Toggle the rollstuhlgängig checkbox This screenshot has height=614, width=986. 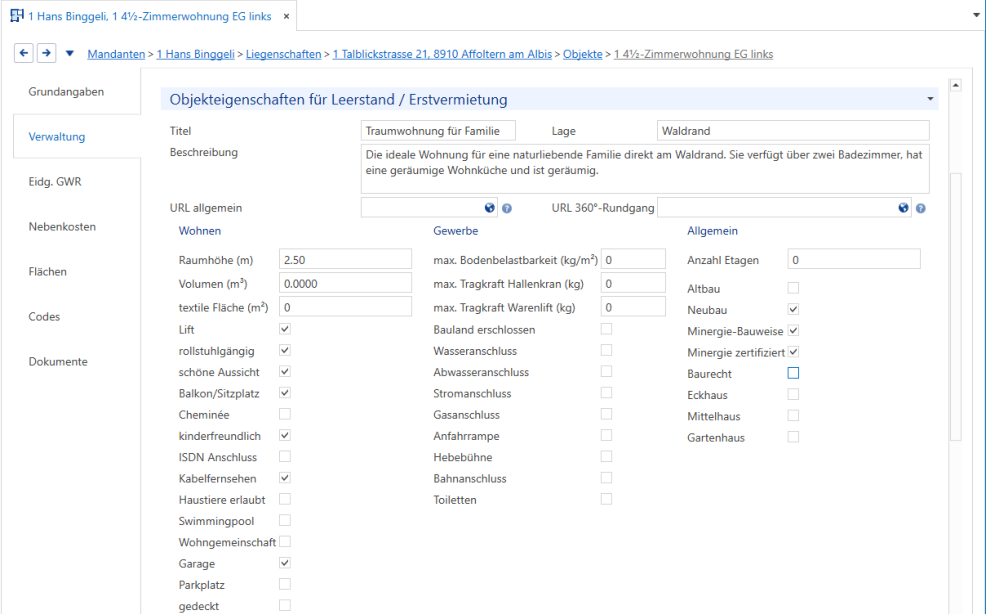285,350
